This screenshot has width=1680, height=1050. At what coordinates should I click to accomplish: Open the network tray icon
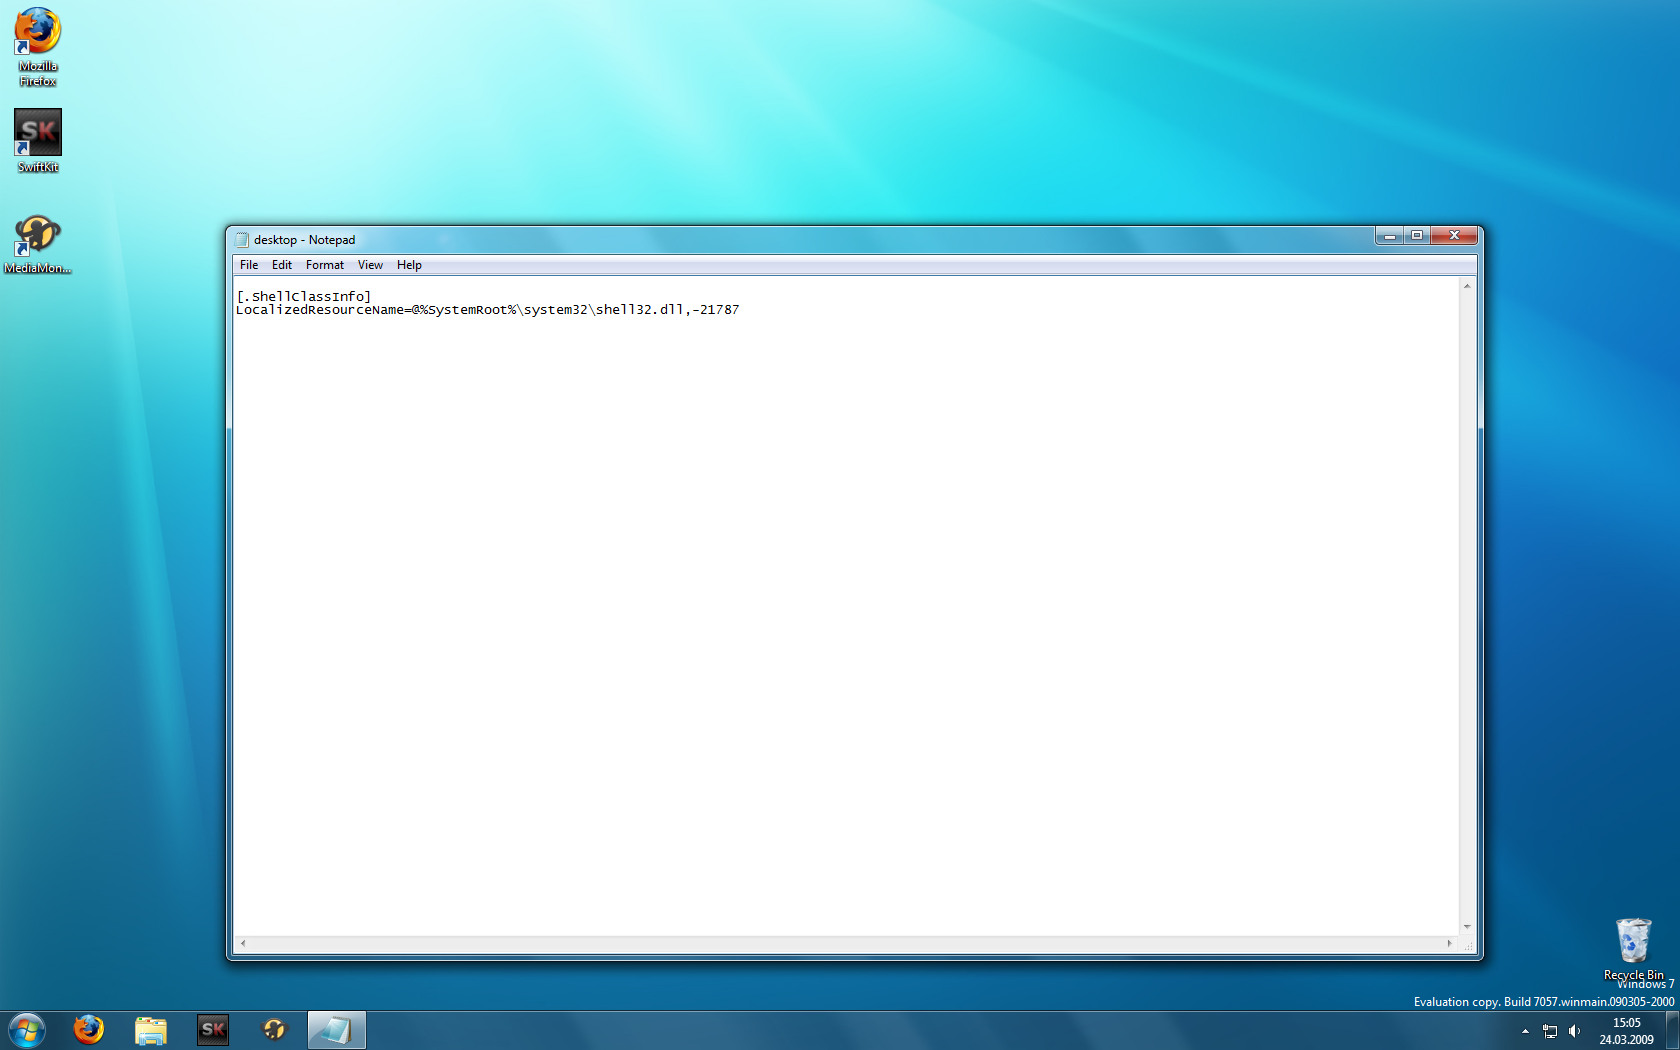click(1550, 1031)
